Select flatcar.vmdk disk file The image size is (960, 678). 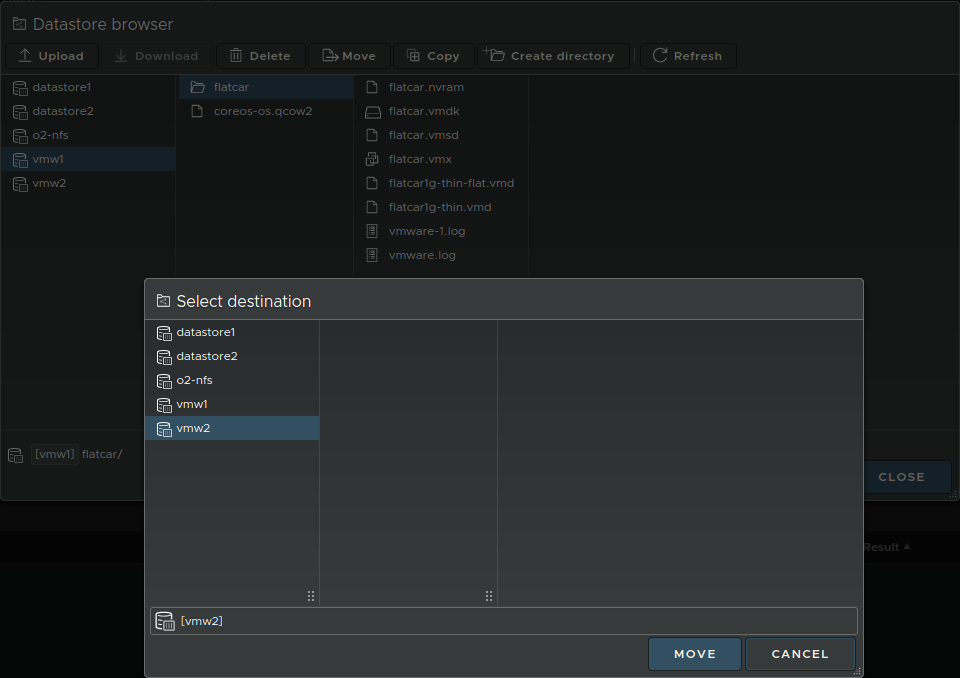click(441, 111)
